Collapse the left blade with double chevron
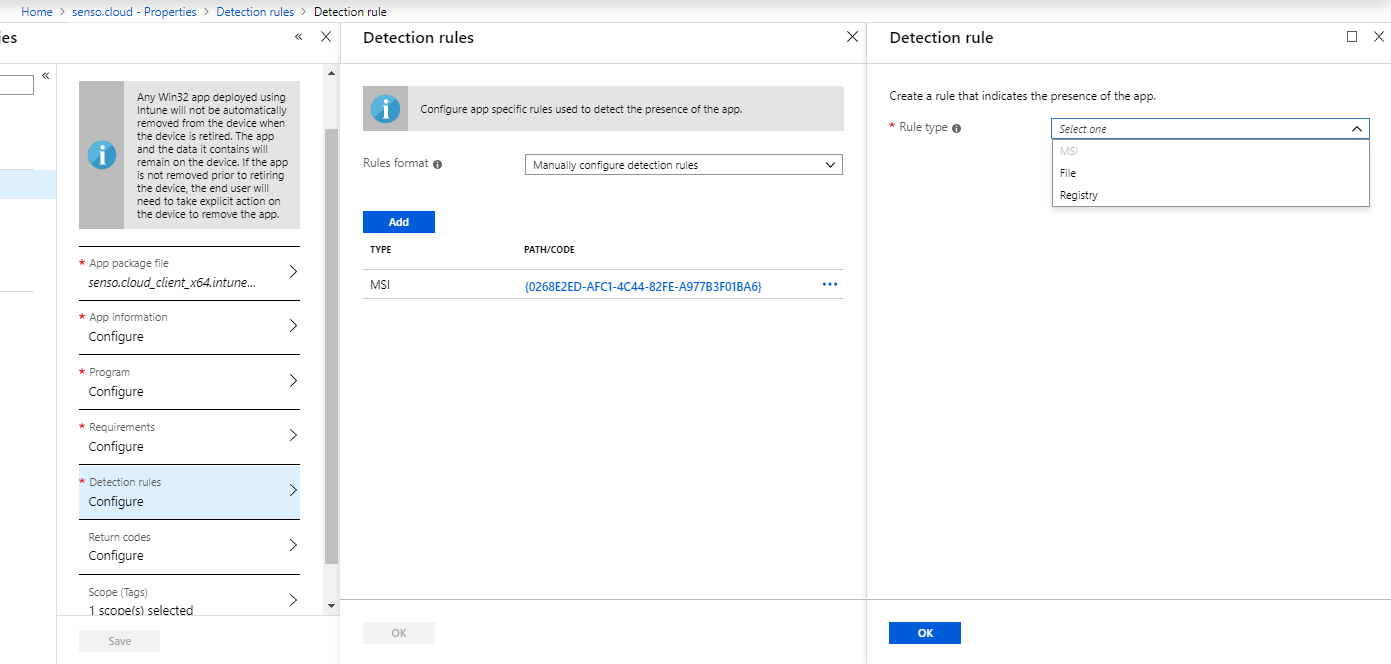Image resolution: width=1391 pixels, height=664 pixels. click(x=298, y=37)
